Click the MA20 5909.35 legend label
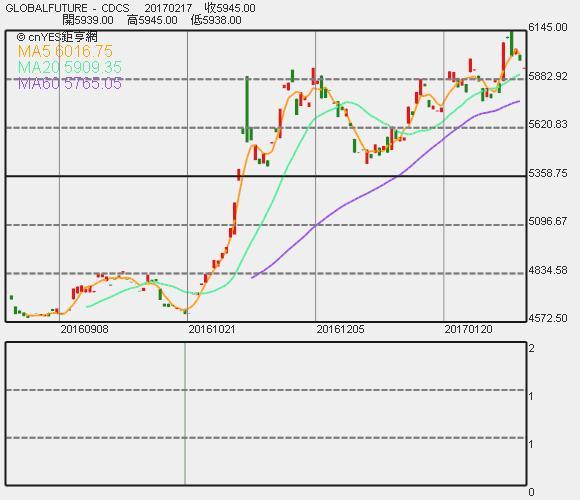The width and height of the screenshot is (580, 500). [70, 67]
